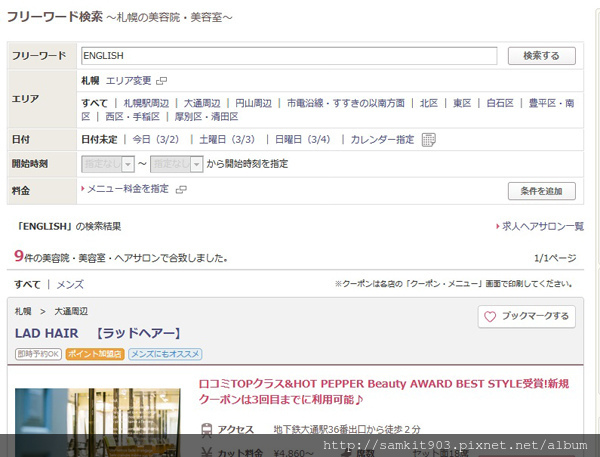Select 市電沿線・すすきの以南方面 area

pyautogui.click(x=346, y=103)
